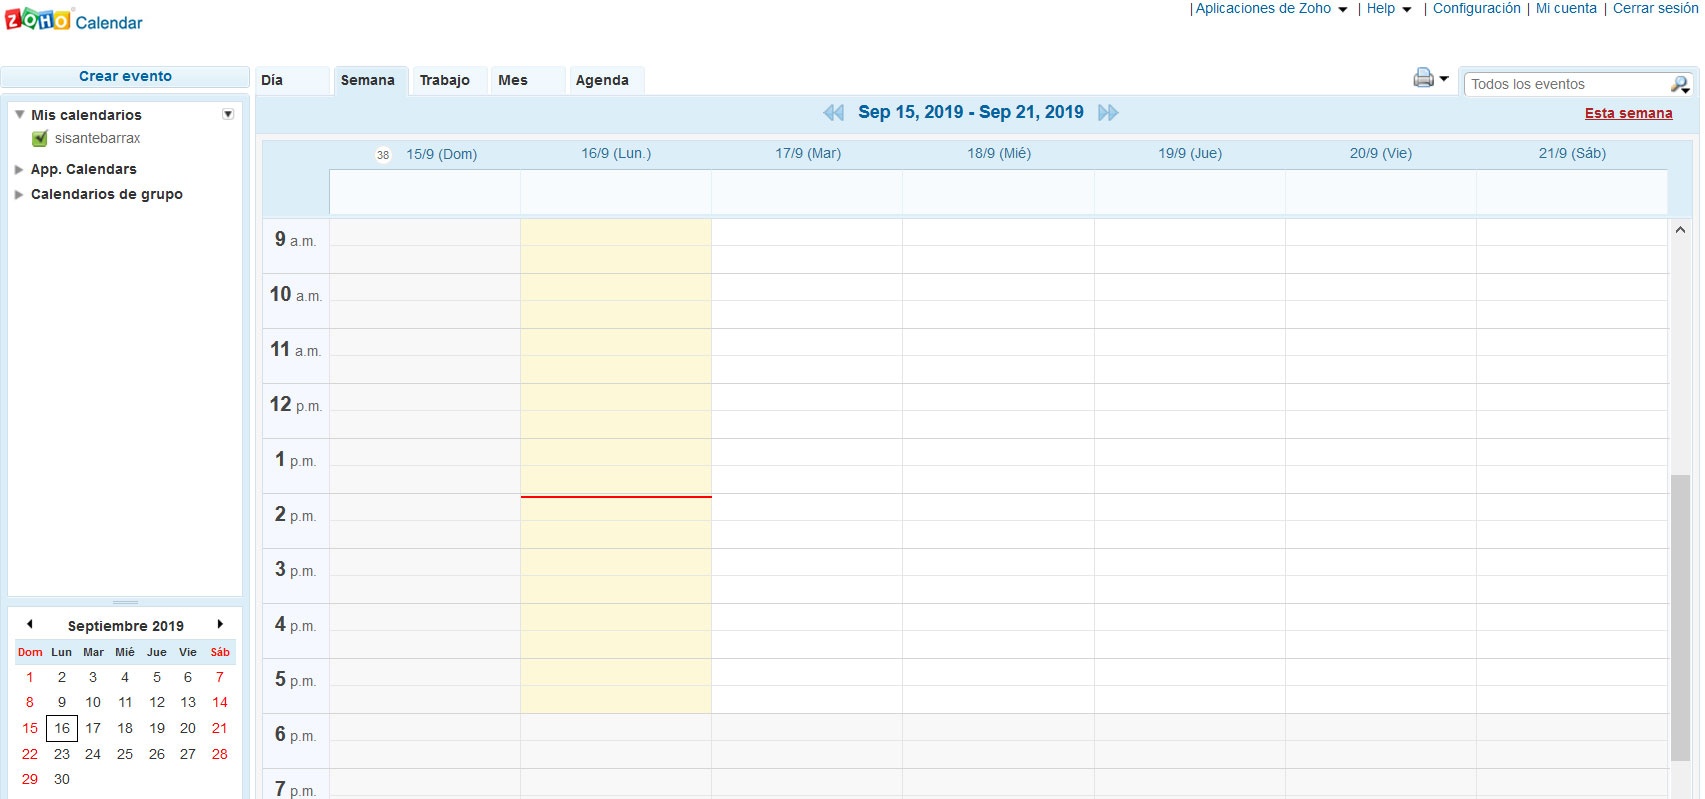Select the 19/9 (Jue) day header

click(x=1190, y=154)
